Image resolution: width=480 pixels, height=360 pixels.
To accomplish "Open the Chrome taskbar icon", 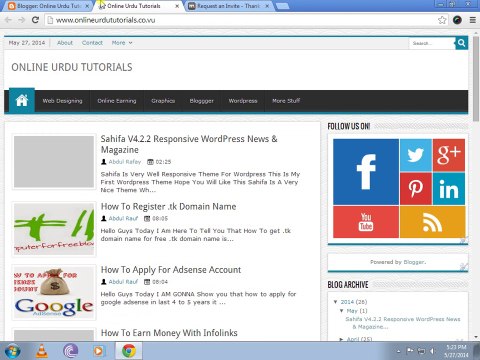I will point(129,351).
